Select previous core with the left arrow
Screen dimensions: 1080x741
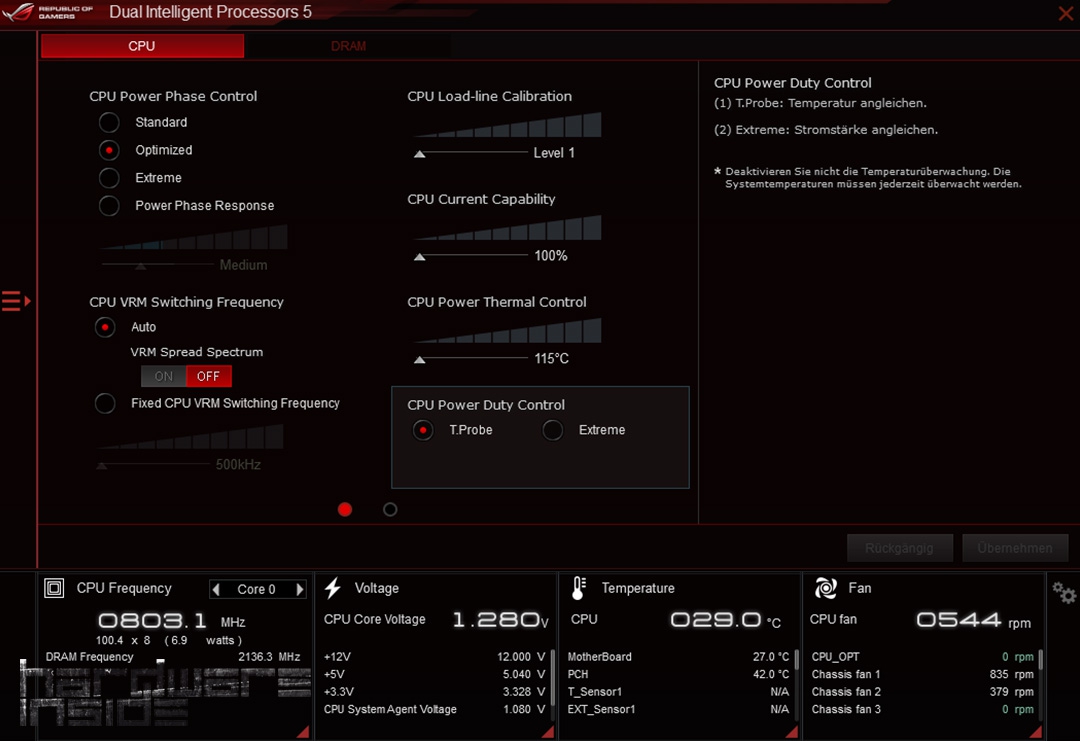coord(216,589)
